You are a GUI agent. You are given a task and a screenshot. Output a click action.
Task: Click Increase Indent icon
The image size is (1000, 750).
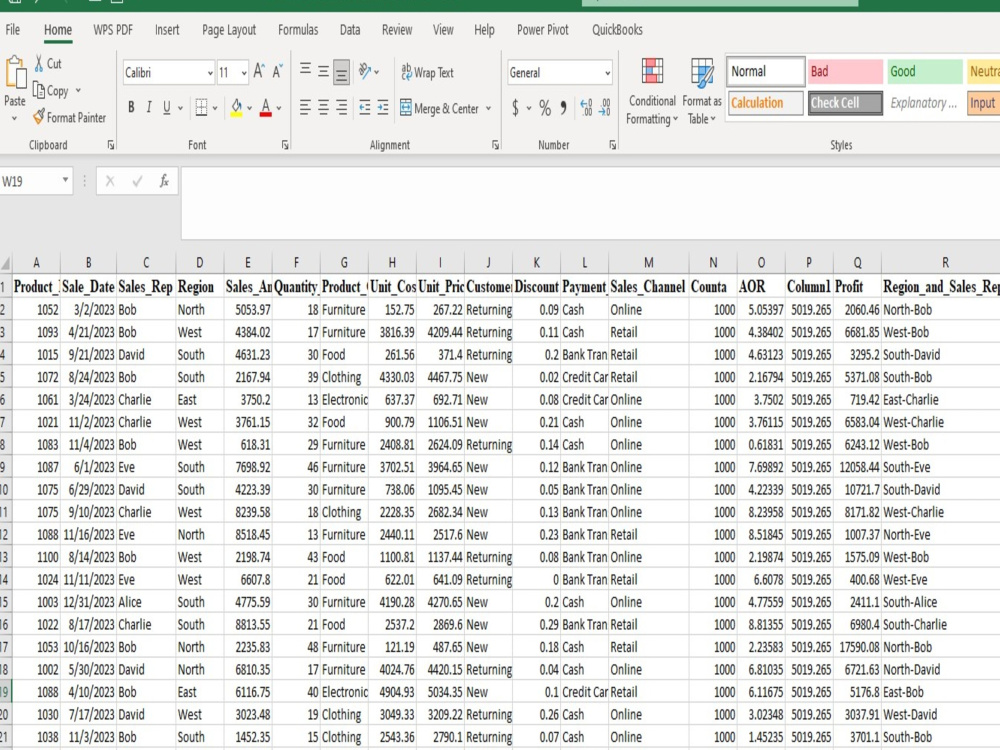pos(383,107)
